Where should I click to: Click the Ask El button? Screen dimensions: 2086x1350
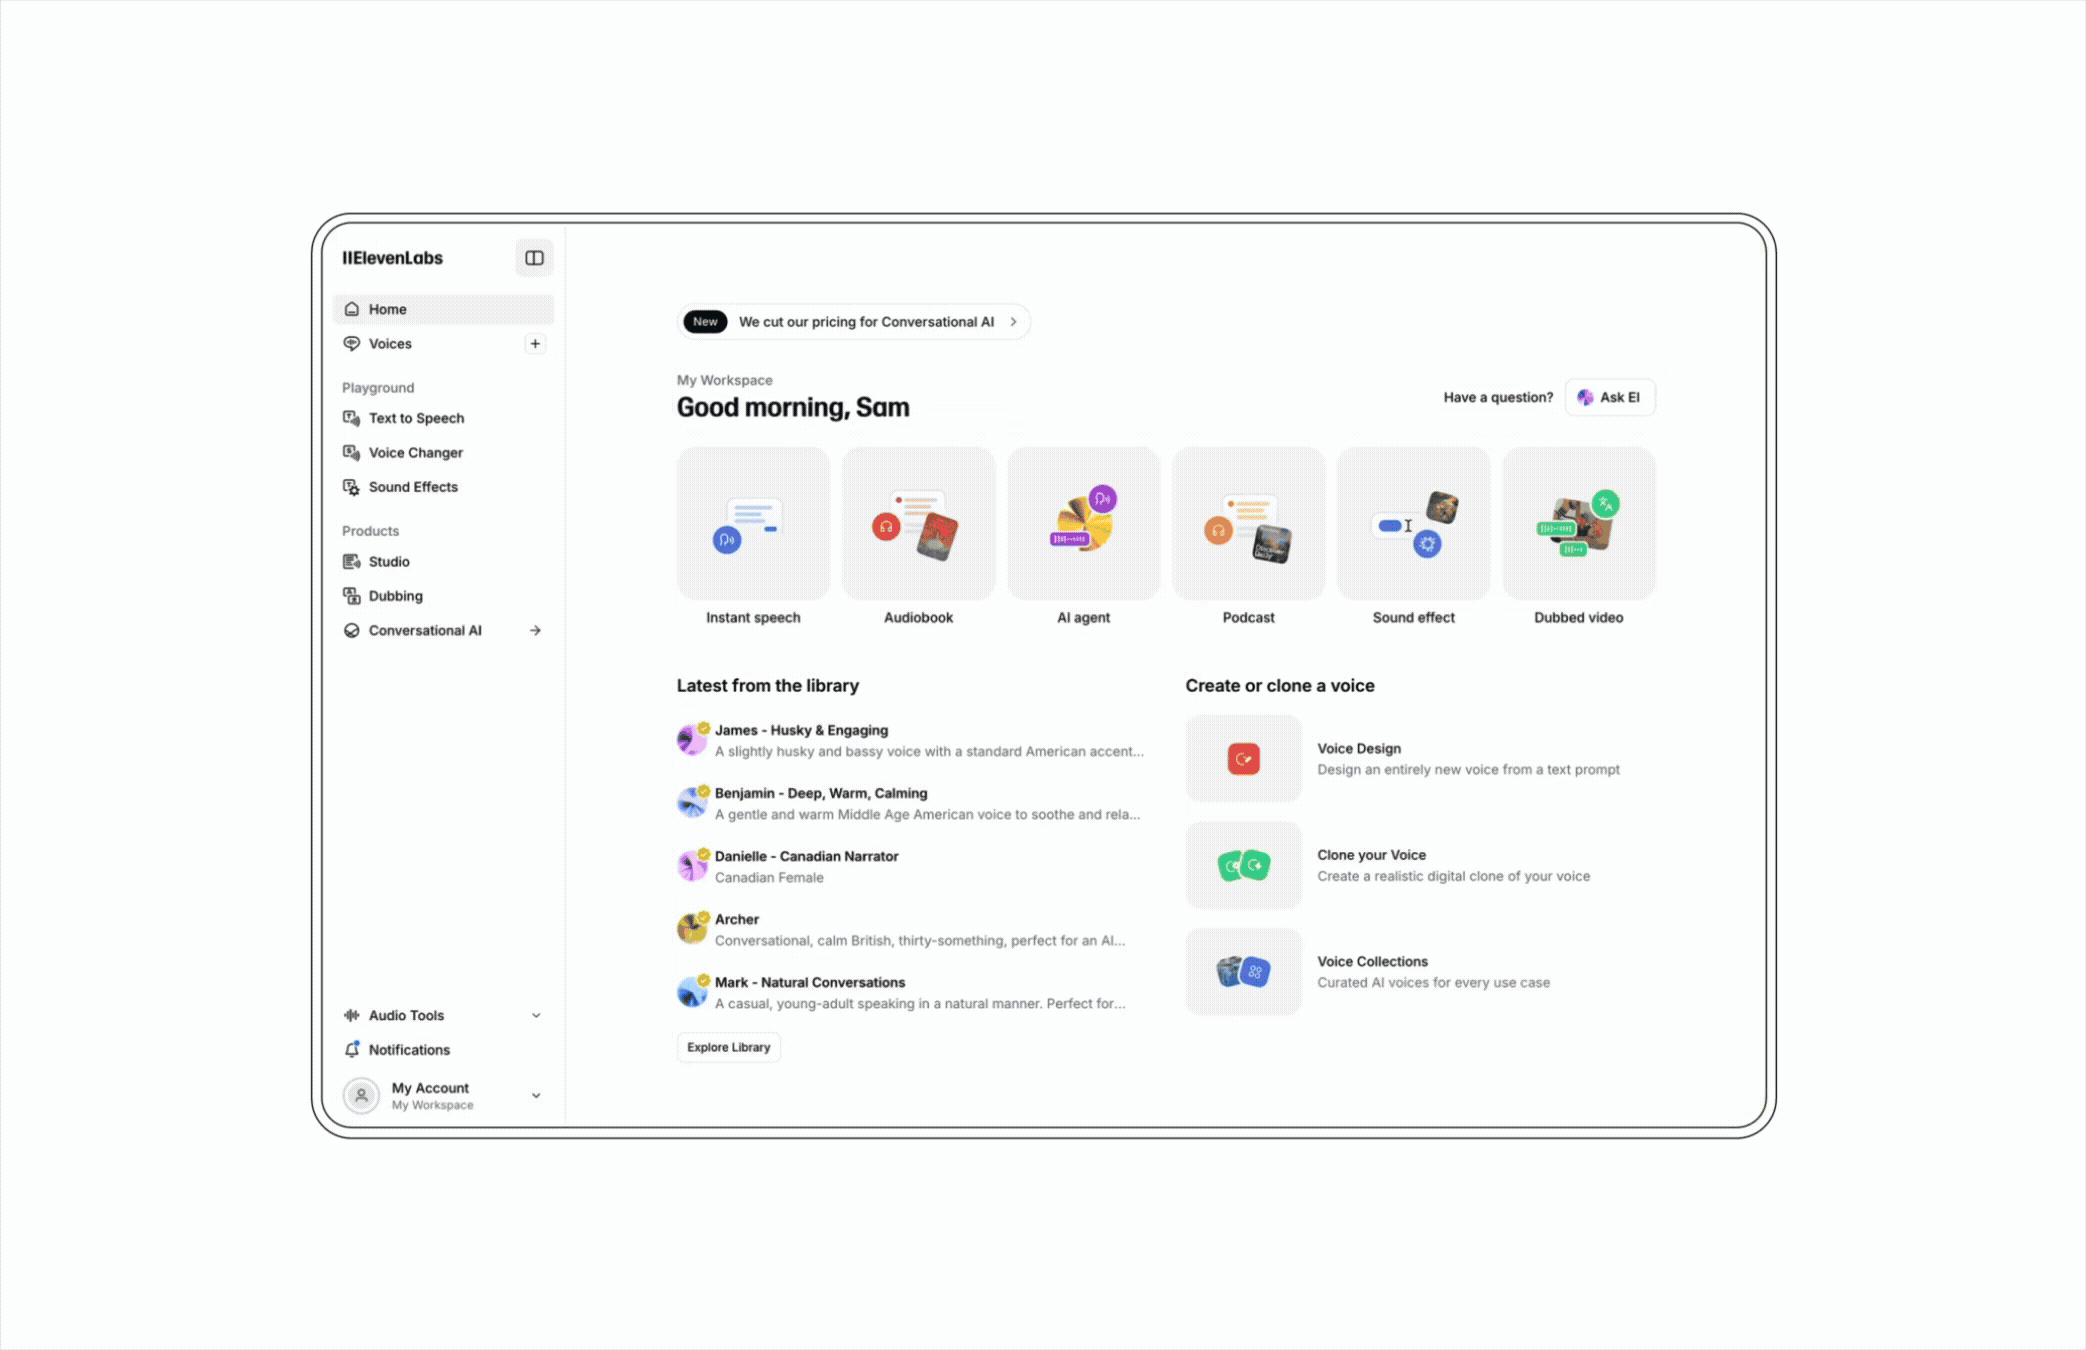tap(1609, 397)
